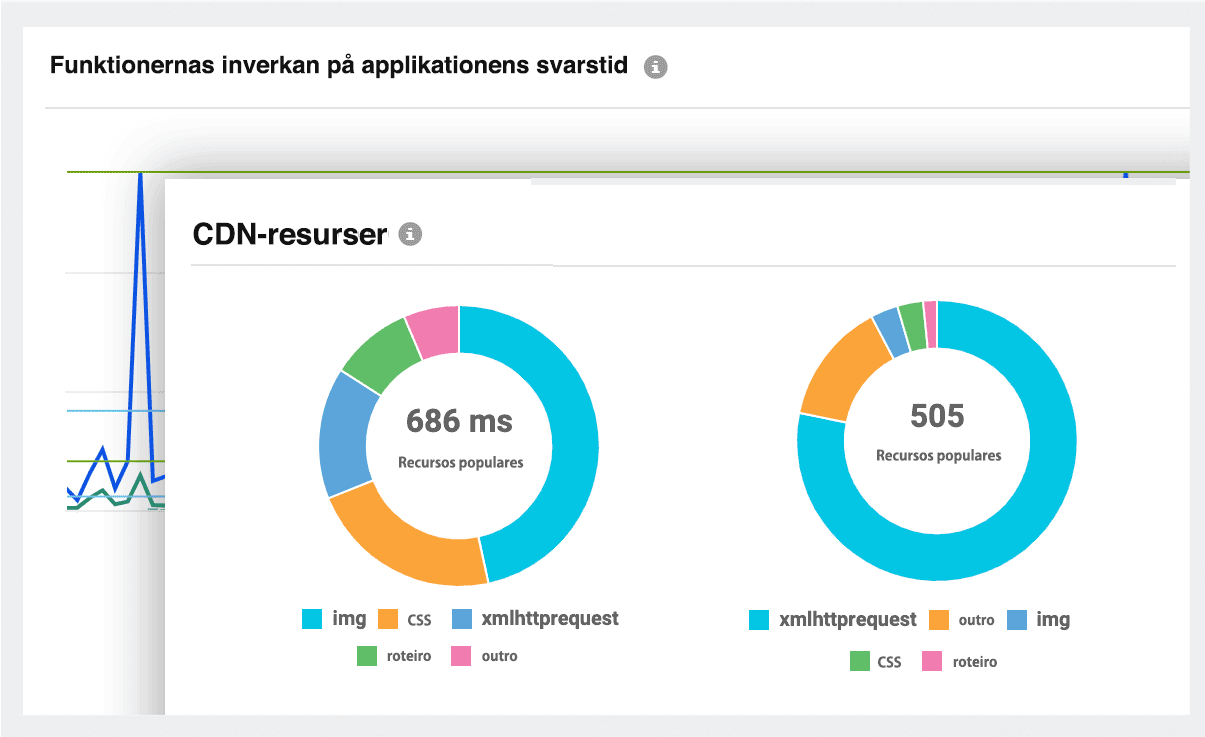Click the 'Funktionernas inverkan' title heading
Image resolution: width=1205 pixels, height=737 pixels.
point(340,65)
